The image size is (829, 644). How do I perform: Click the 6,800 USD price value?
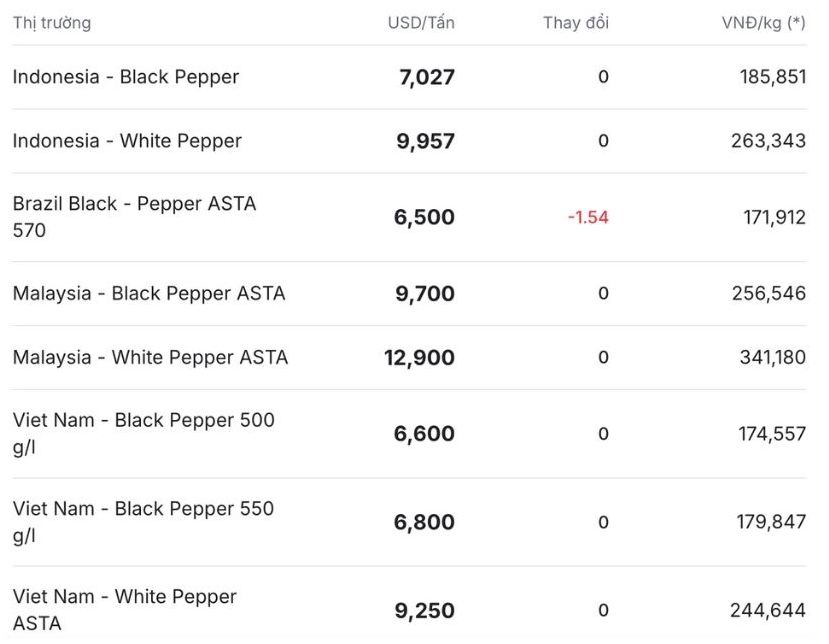click(x=425, y=522)
